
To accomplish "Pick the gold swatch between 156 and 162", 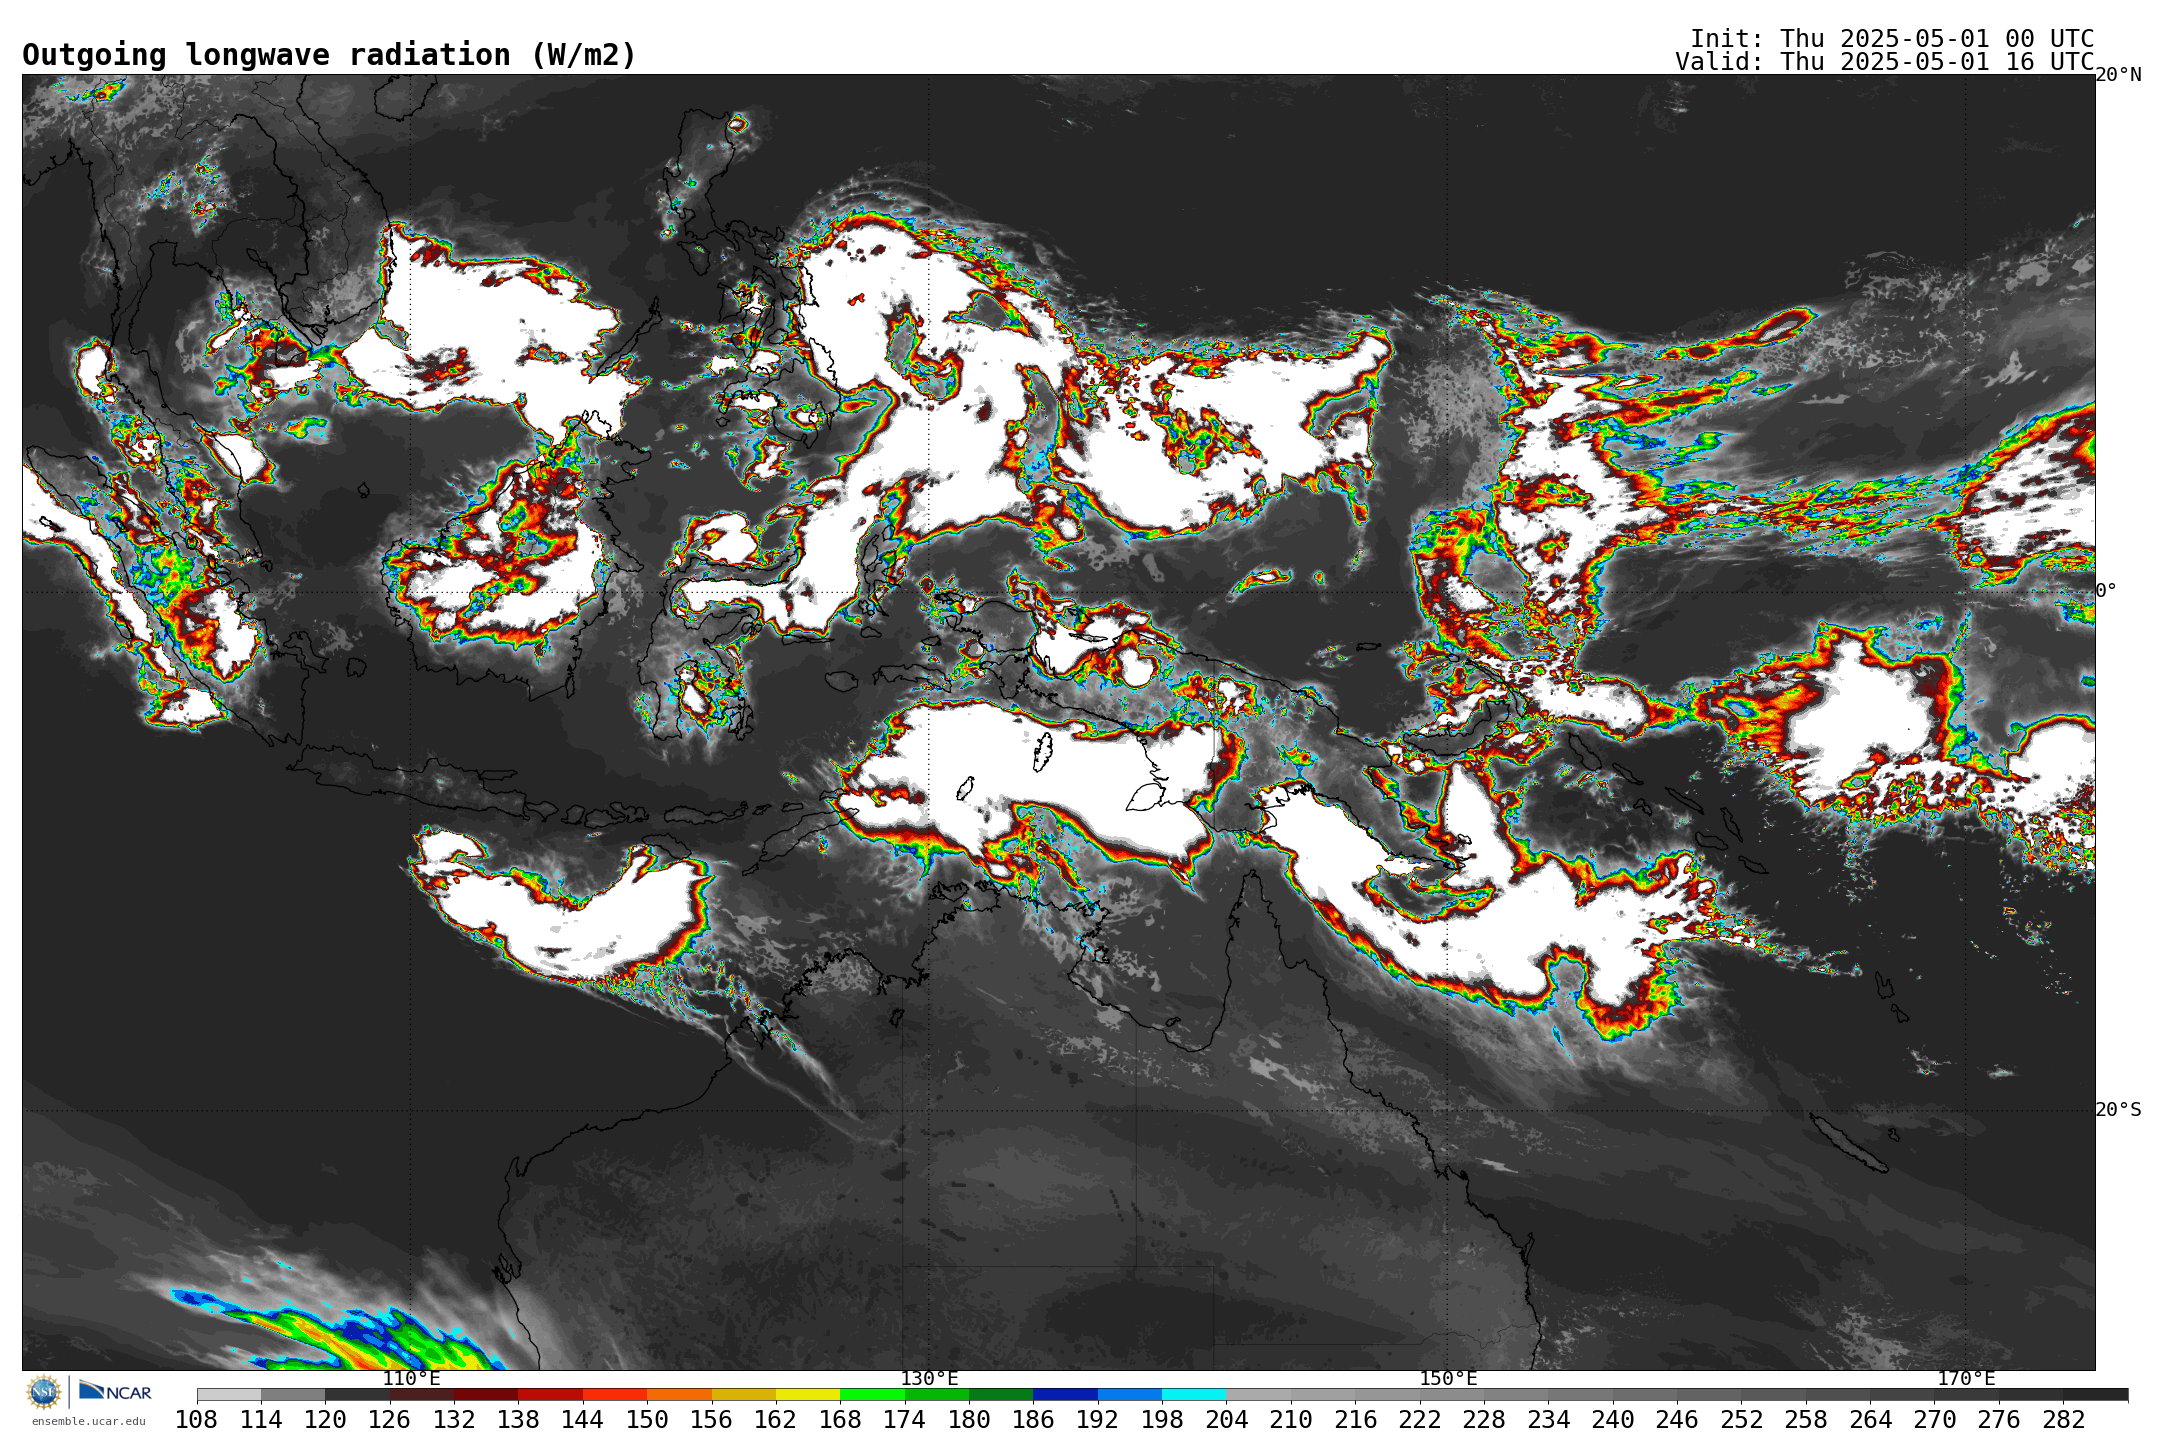I will point(744,1394).
